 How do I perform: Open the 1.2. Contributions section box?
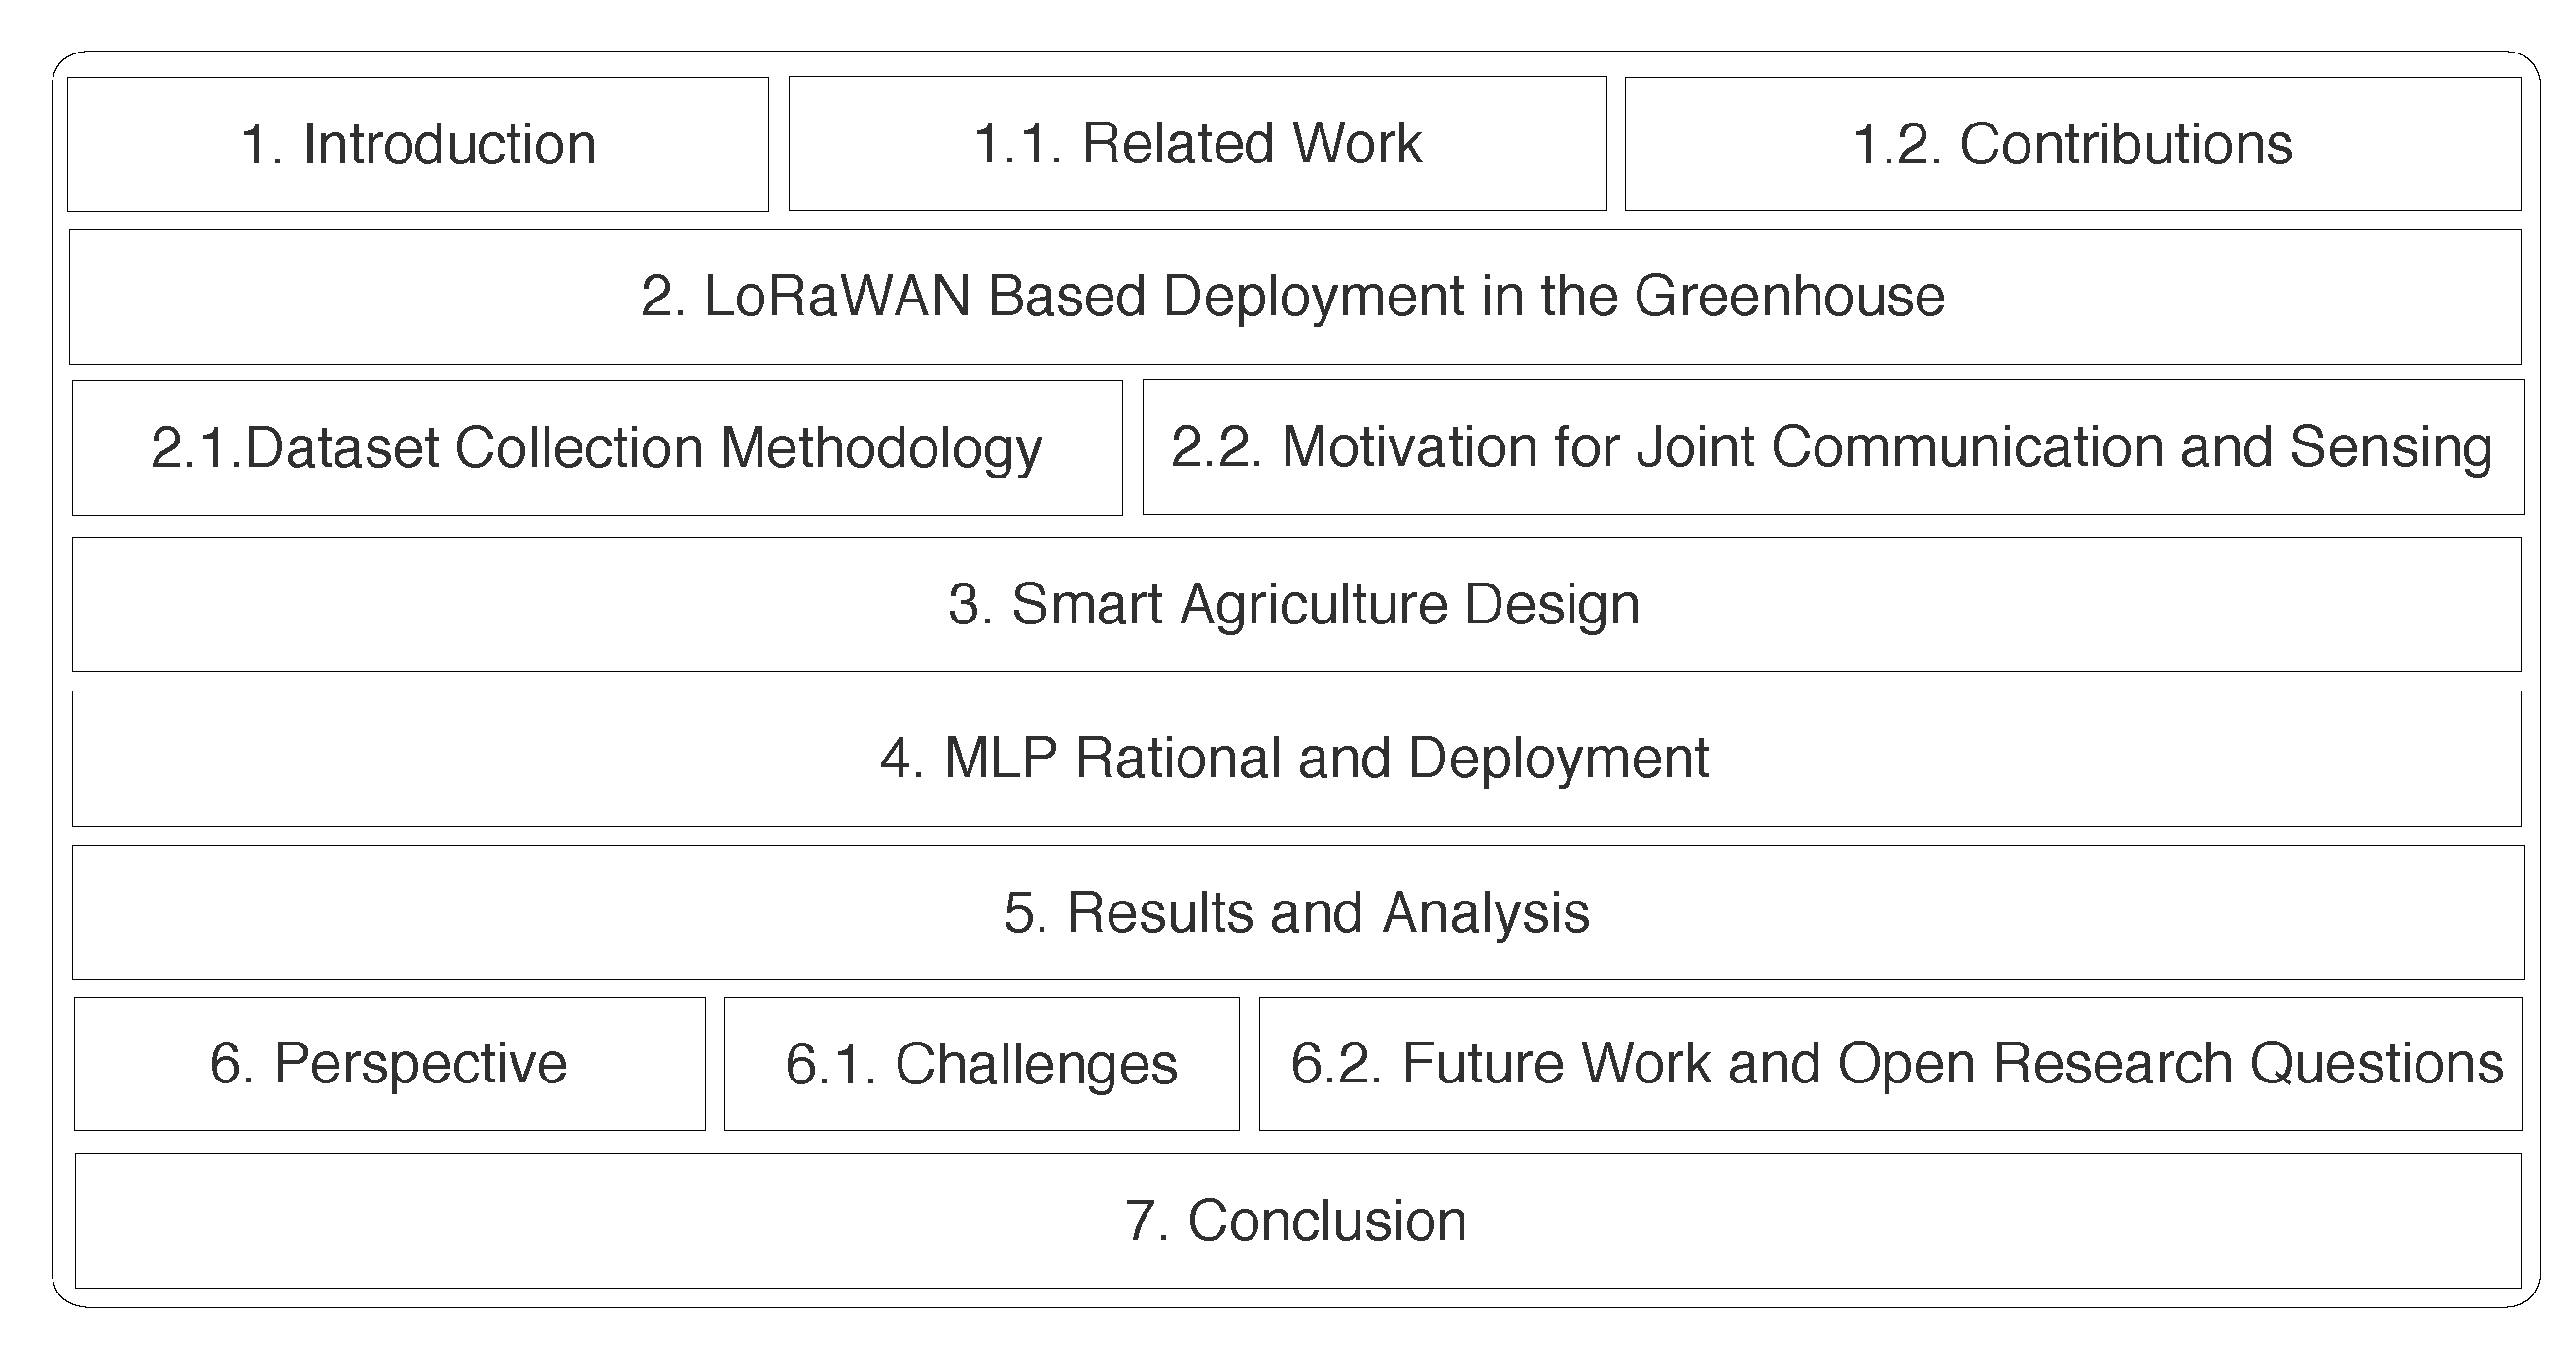(x=2072, y=144)
